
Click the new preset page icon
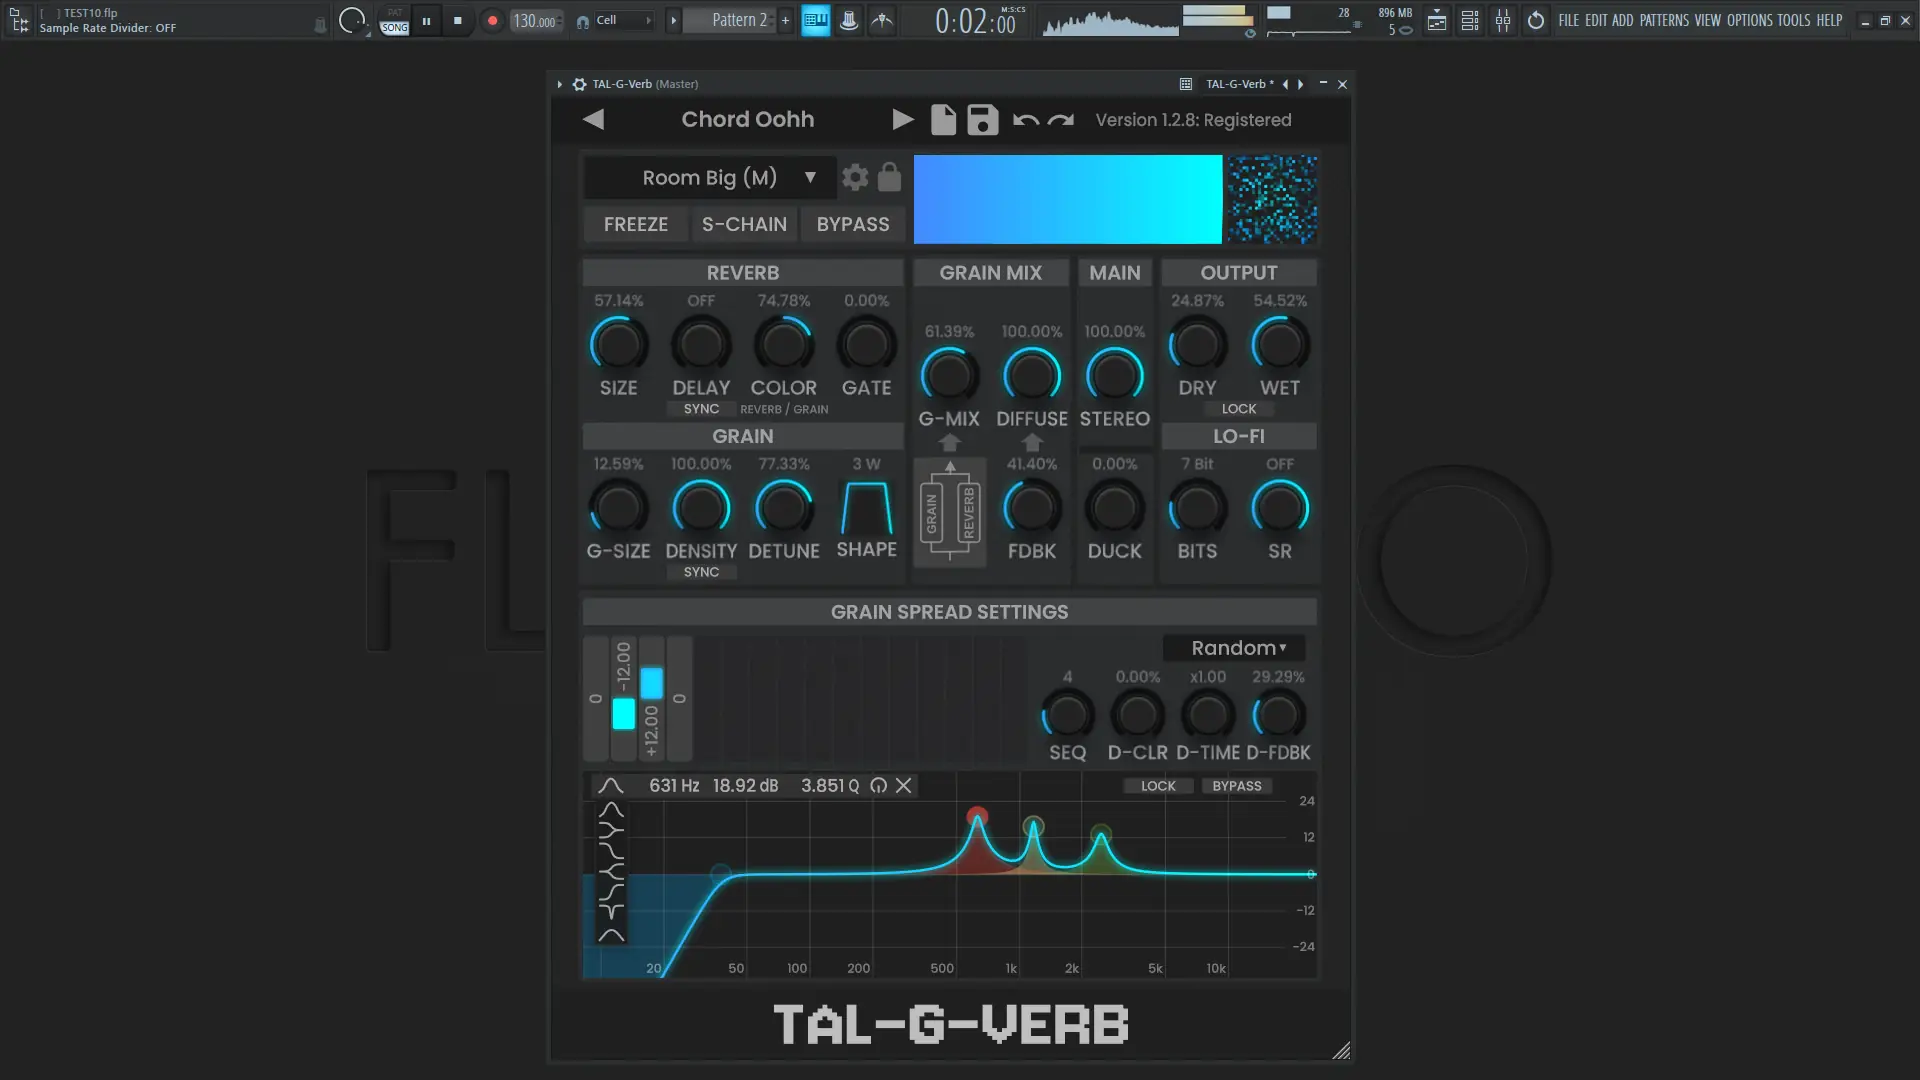point(943,120)
